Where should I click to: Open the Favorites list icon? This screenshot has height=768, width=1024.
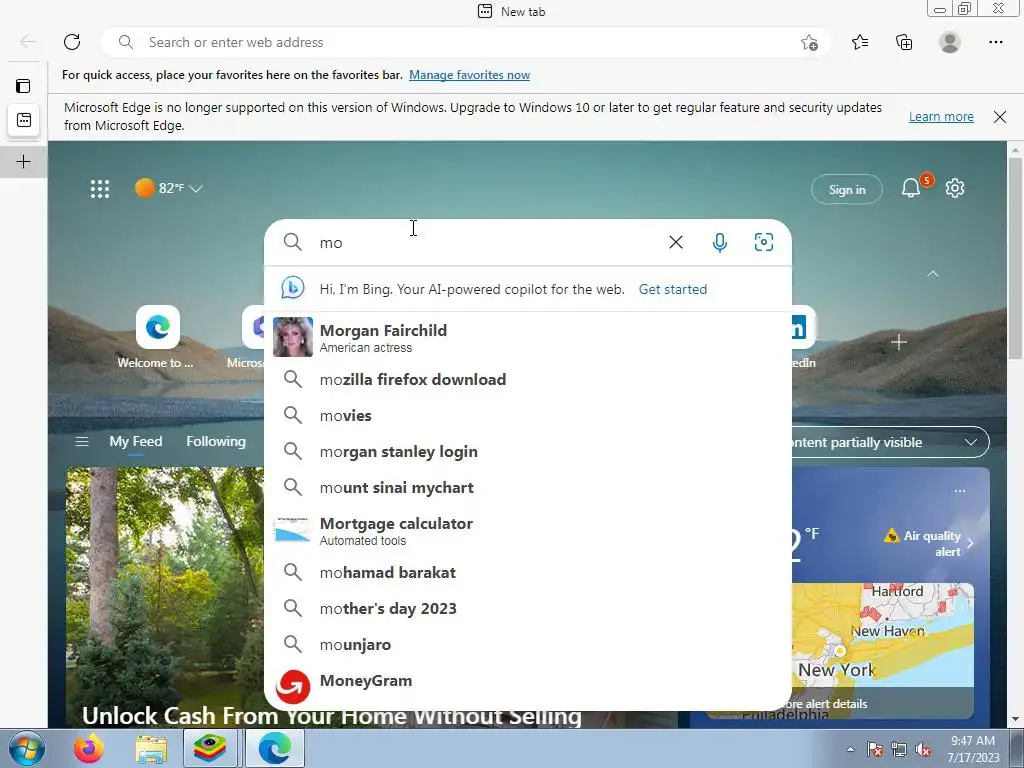tap(860, 42)
